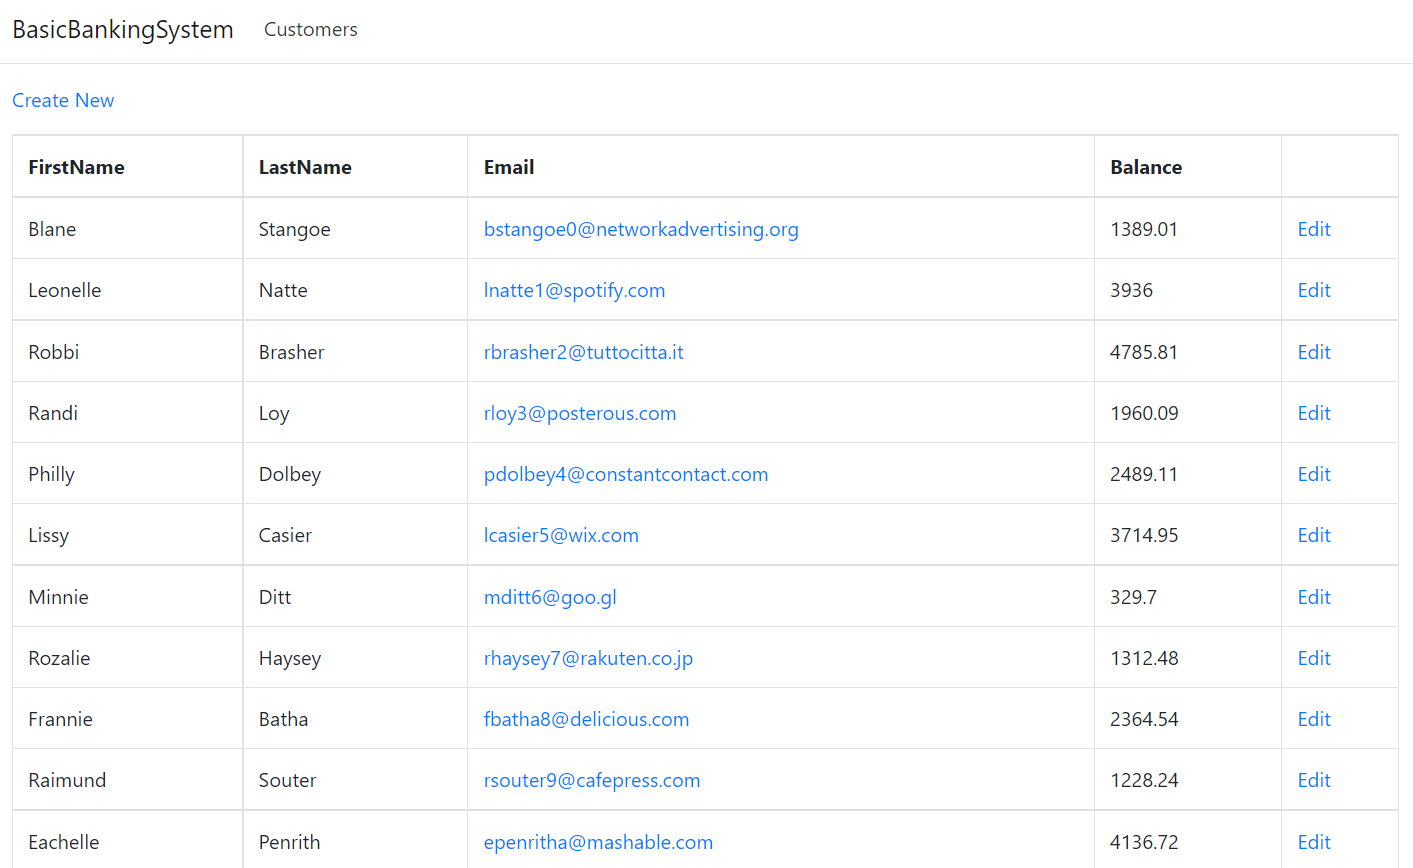Edit the customer Minnie Ditt
The image size is (1413, 868).
tap(1313, 596)
